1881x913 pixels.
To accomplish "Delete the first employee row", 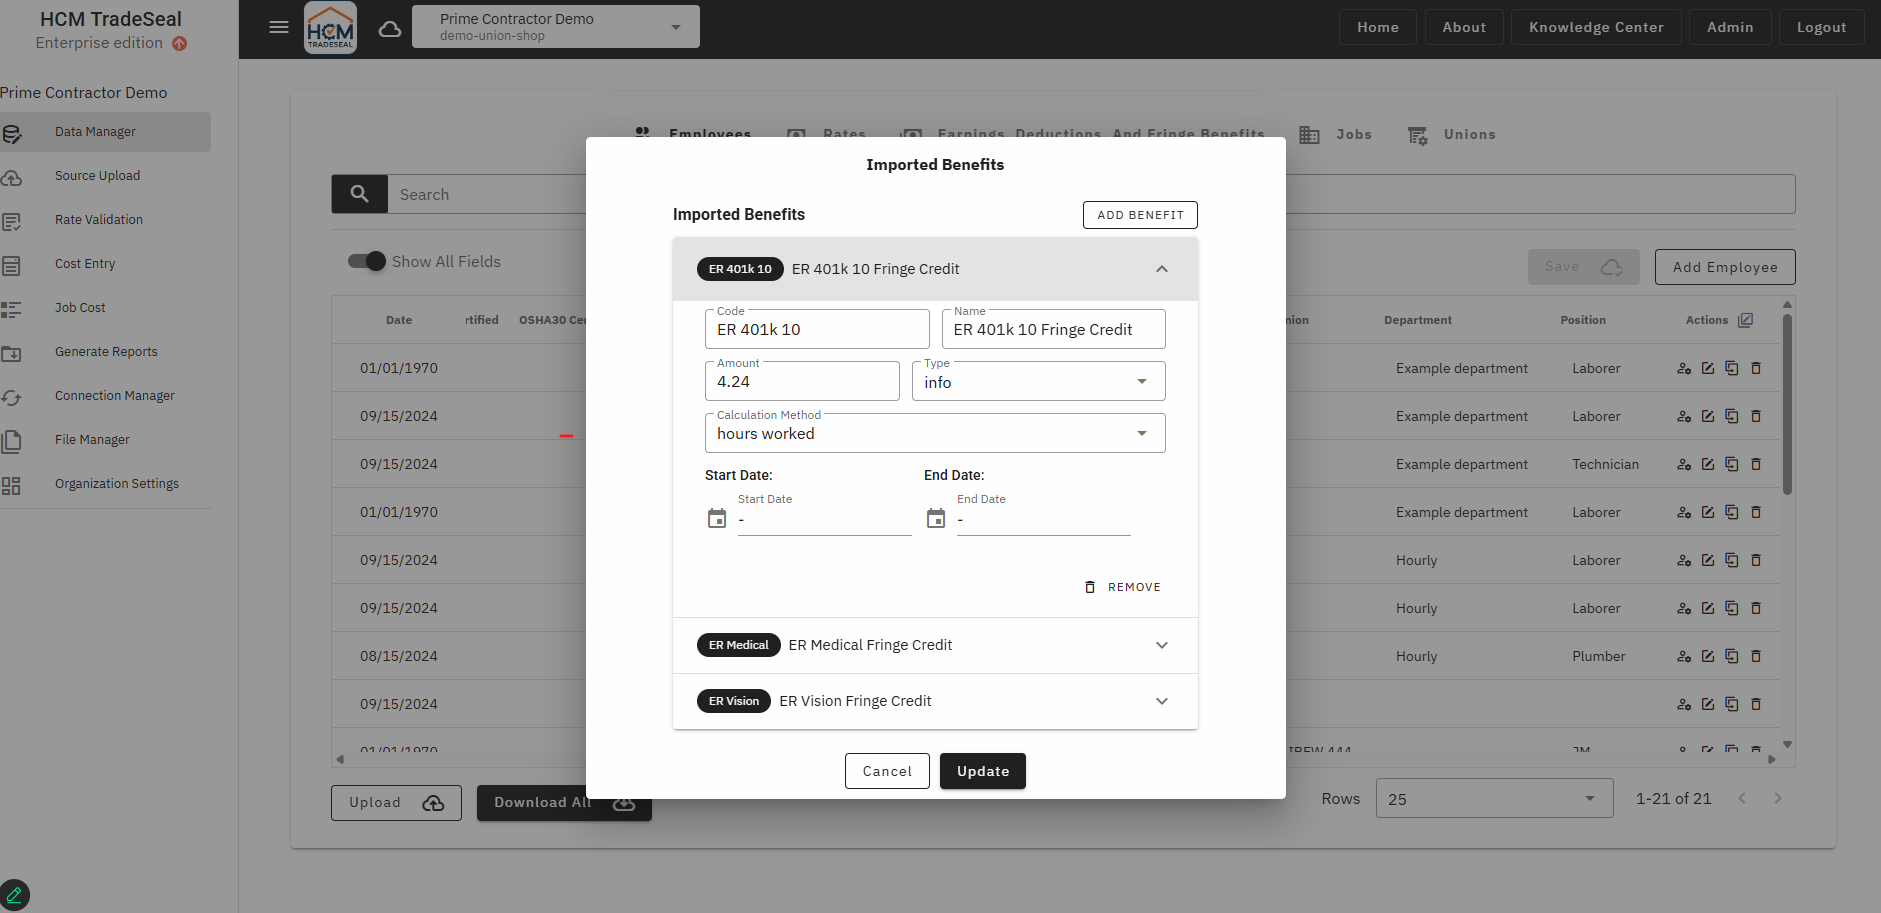I will coord(1756,368).
